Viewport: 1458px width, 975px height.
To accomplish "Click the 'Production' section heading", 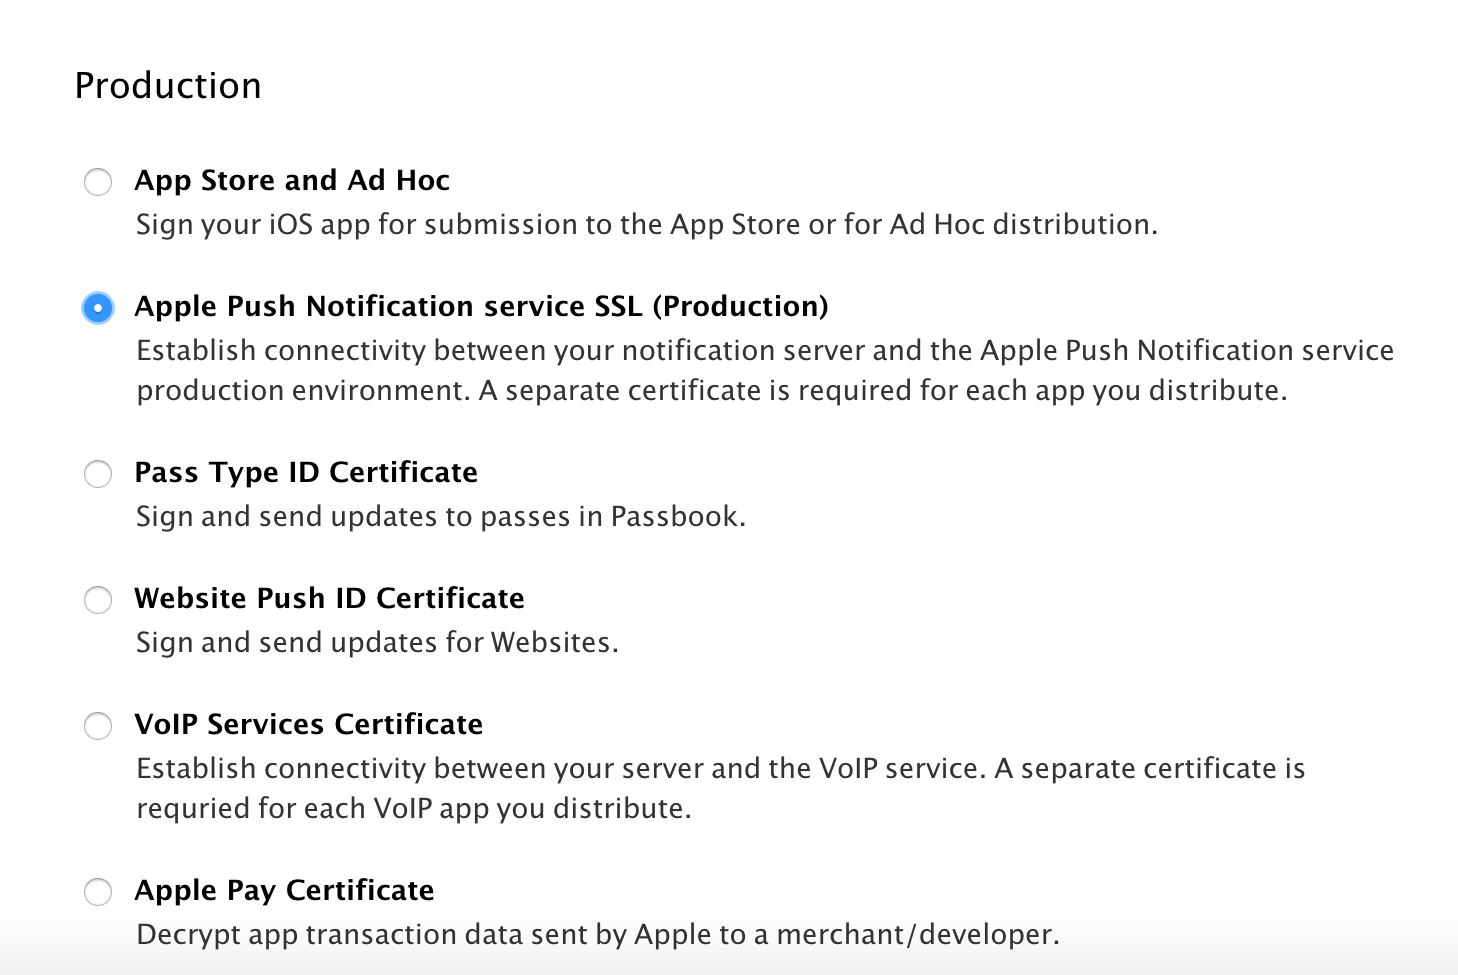I will (x=168, y=86).
